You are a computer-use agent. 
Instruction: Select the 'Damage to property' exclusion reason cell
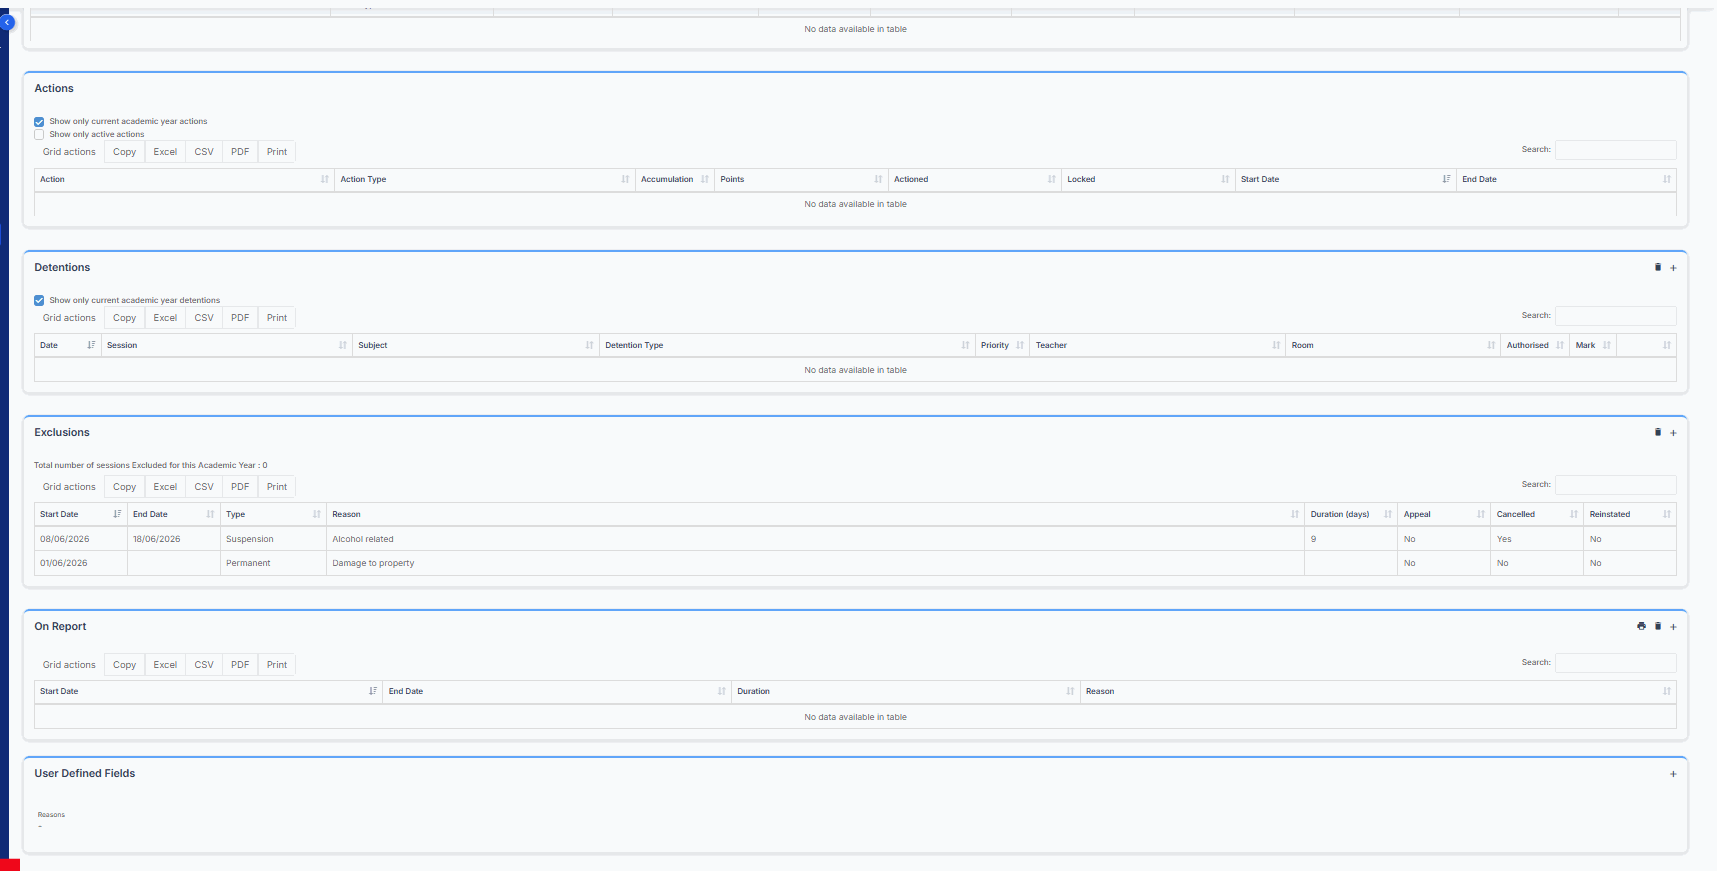(815, 563)
